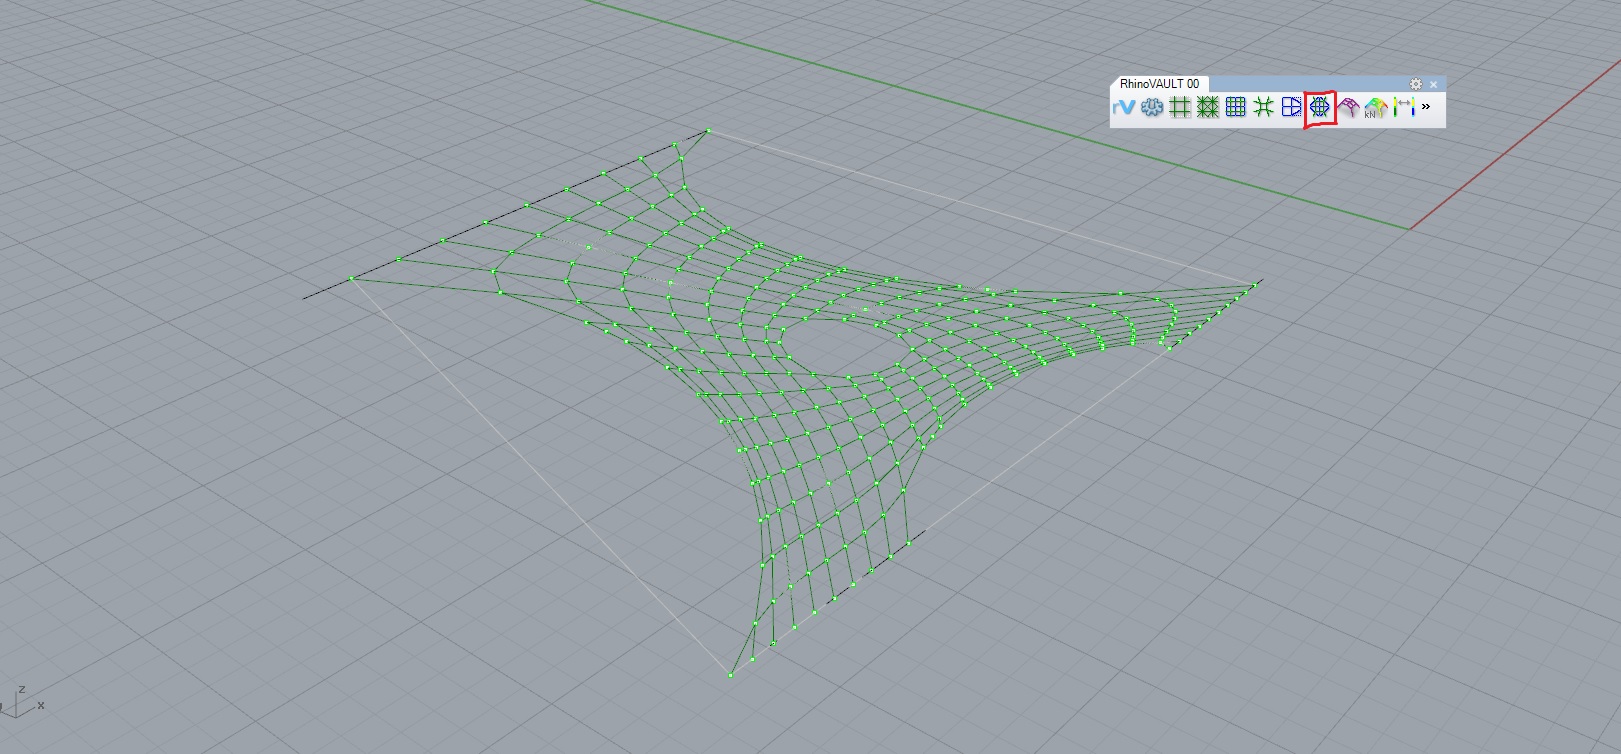This screenshot has width=1621, height=754.
Task: Select the RhinoVAULT 00 tab
Action: point(1159,84)
